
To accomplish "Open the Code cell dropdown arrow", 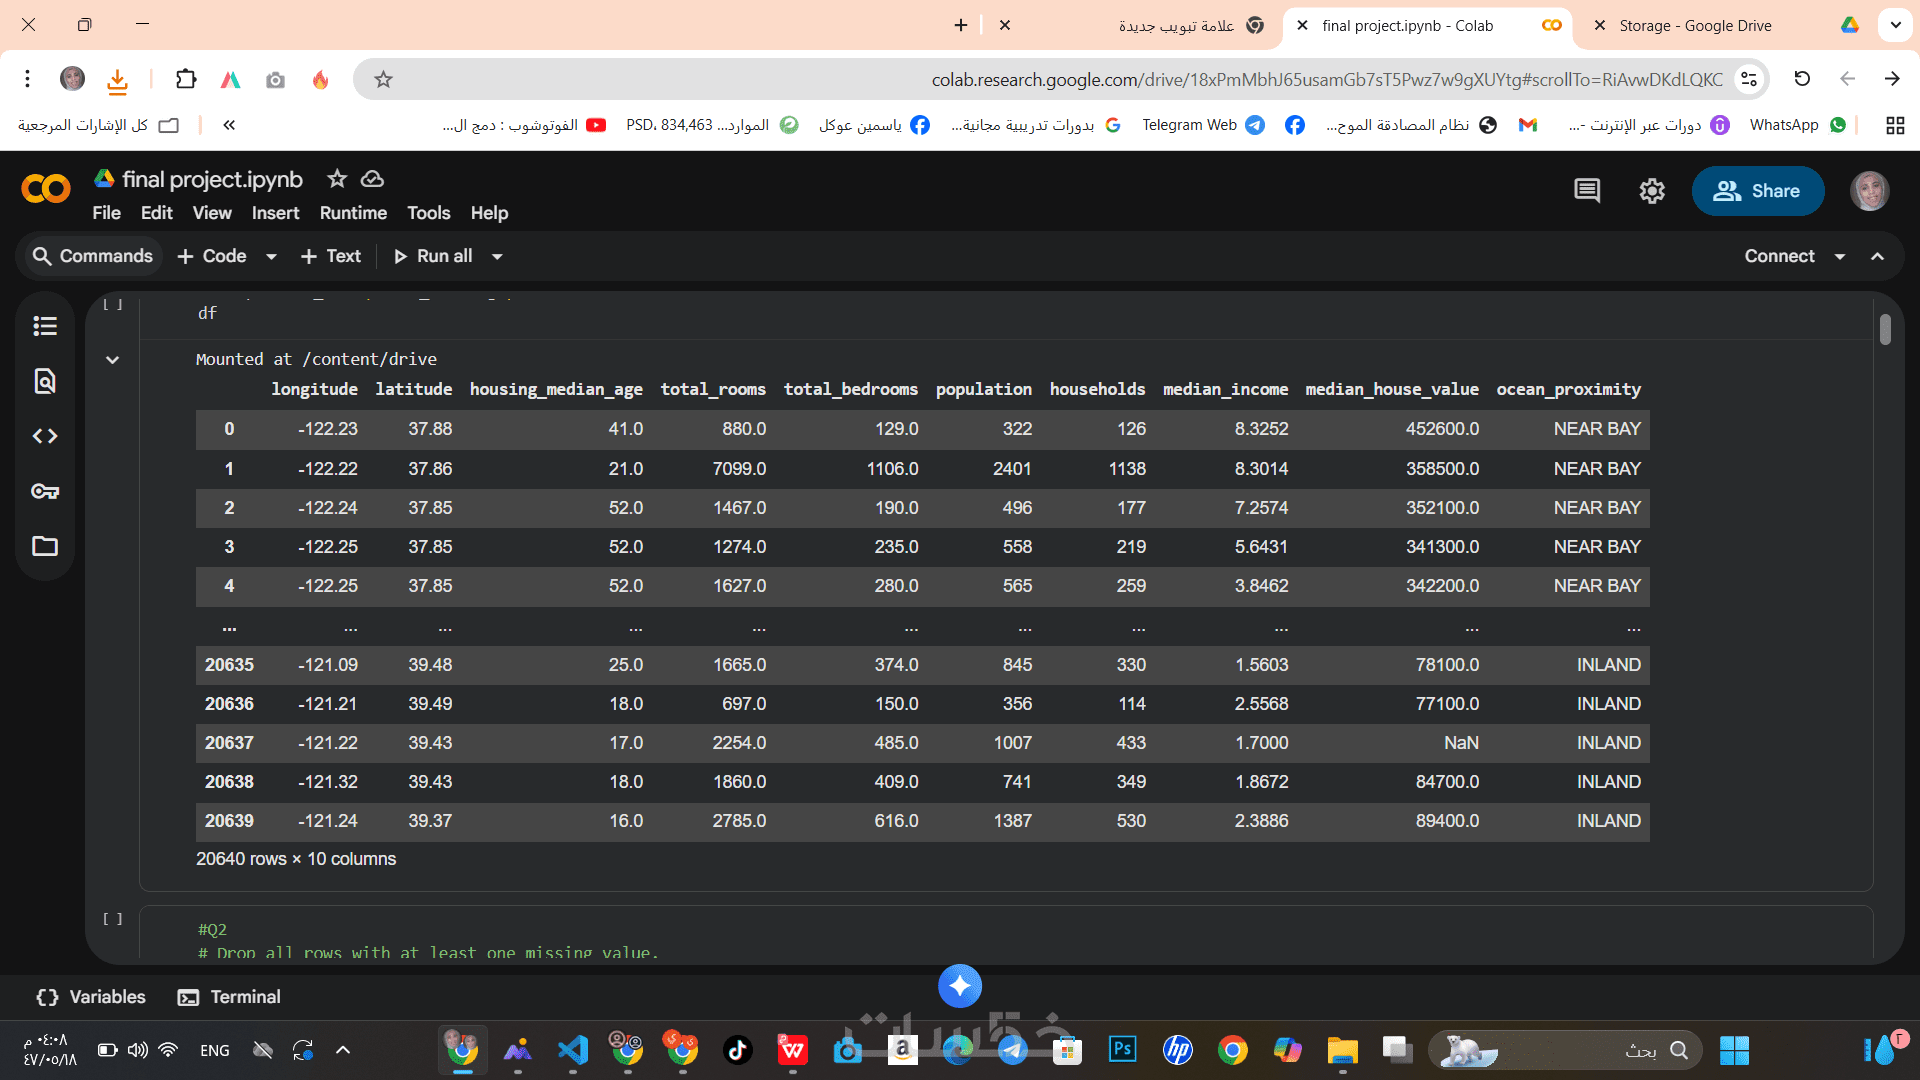I will tap(271, 257).
